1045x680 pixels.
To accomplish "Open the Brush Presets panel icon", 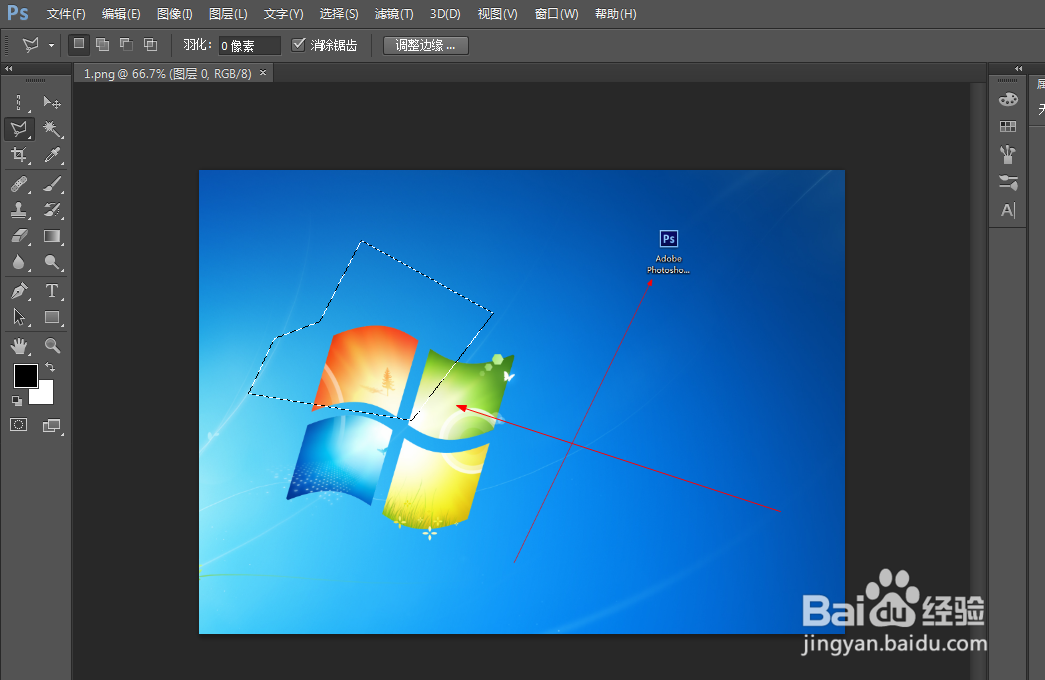I will [1008, 155].
